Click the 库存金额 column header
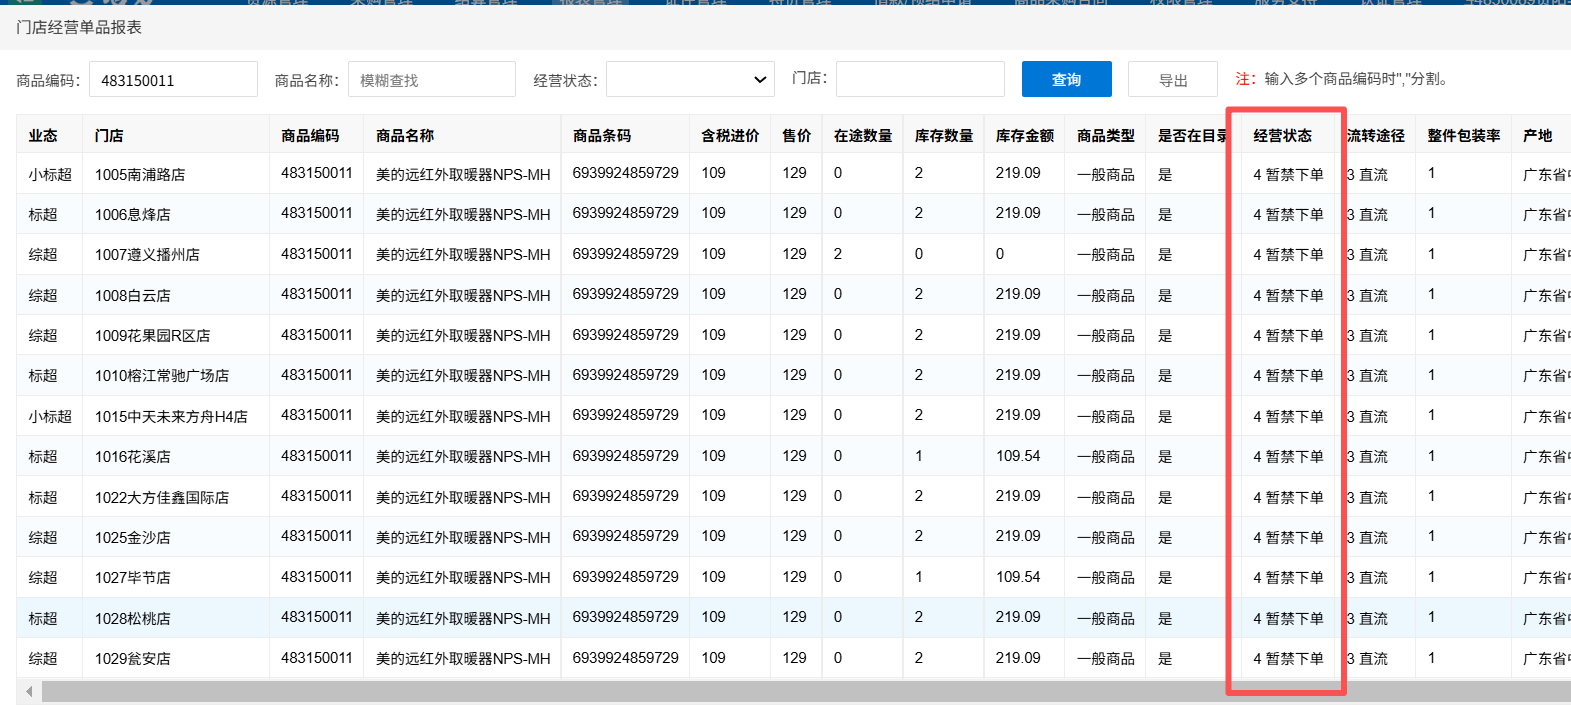 click(1024, 135)
